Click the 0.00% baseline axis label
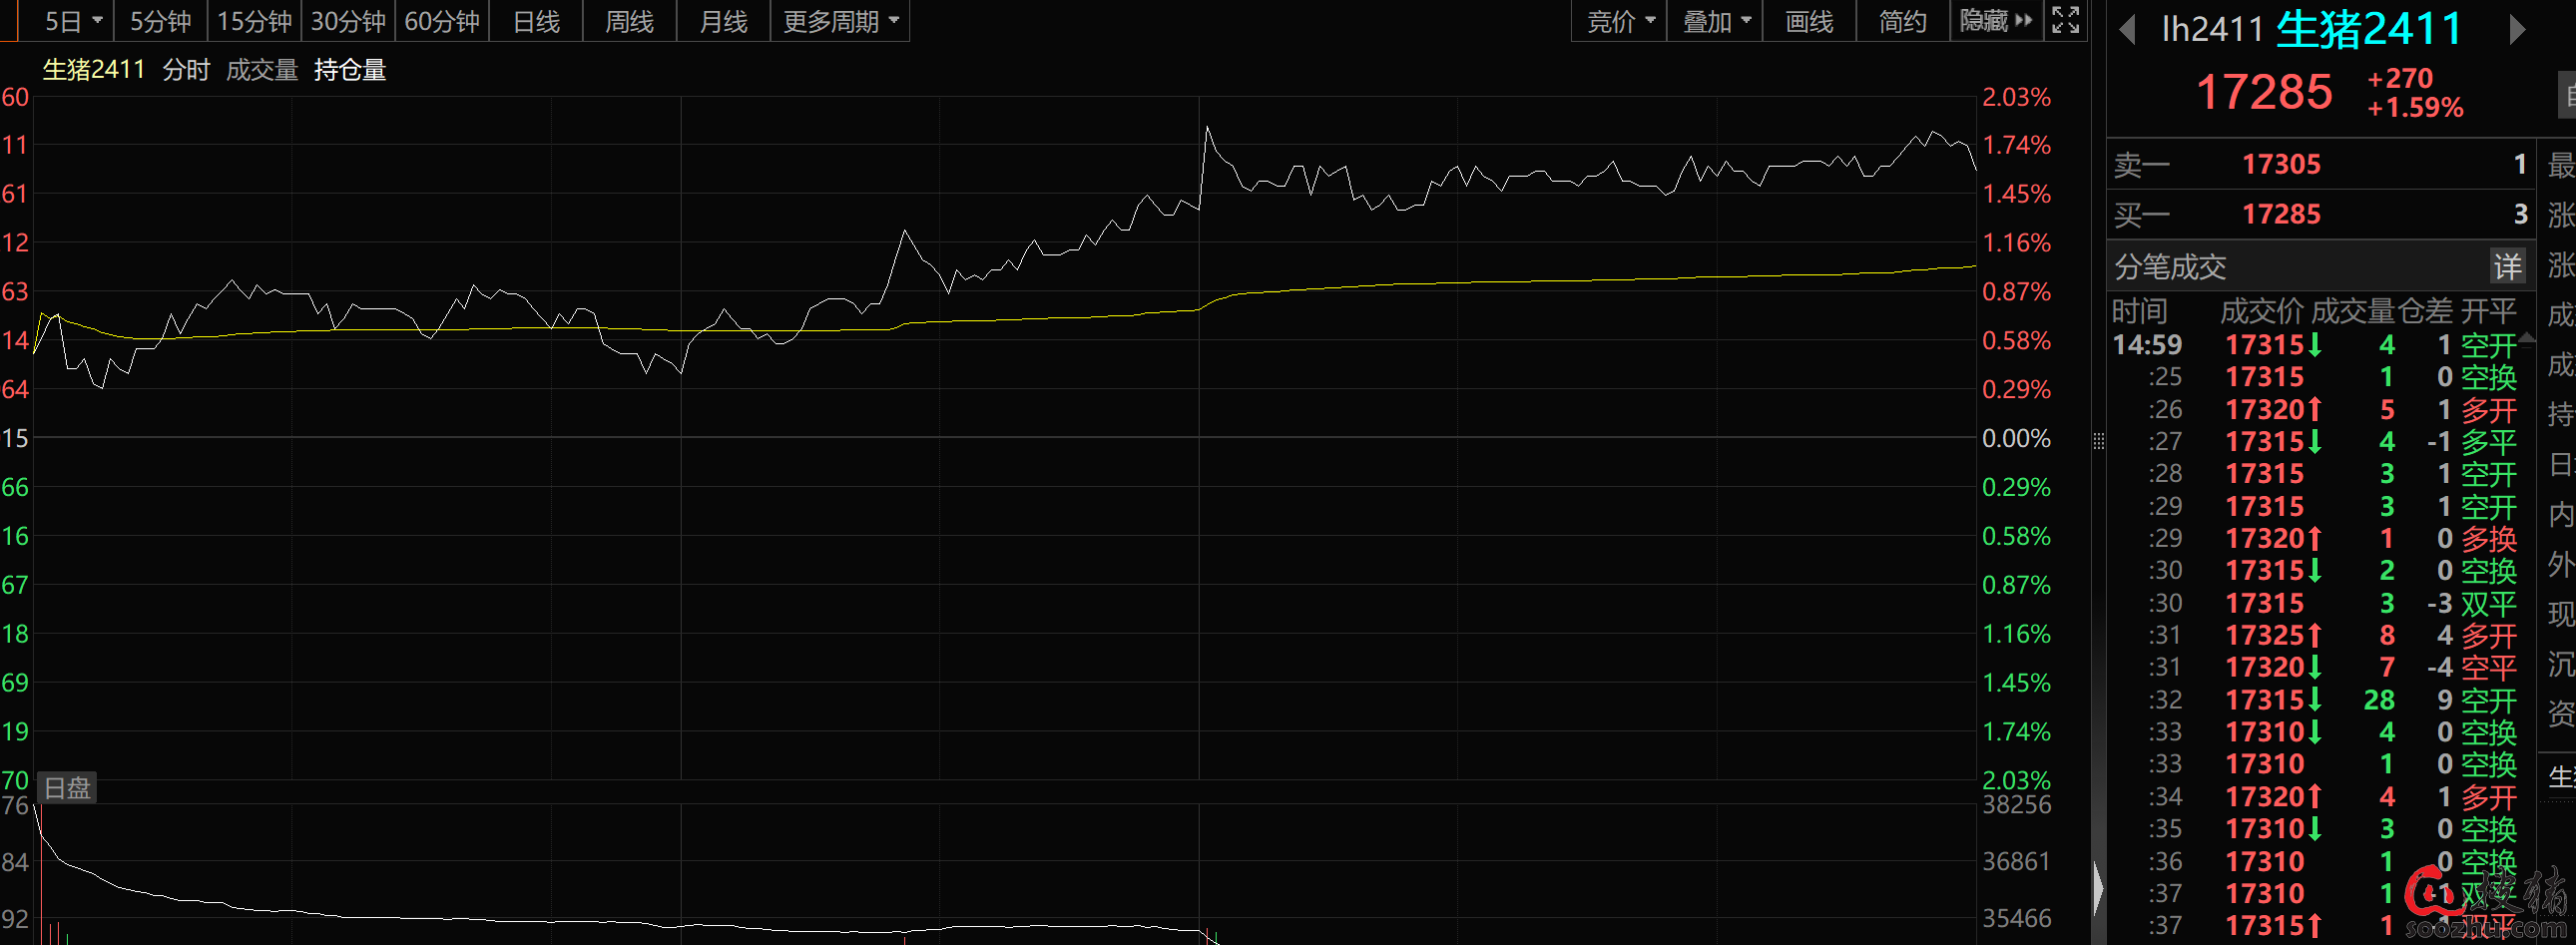Viewport: 2576px width, 945px height. click(x=2016, y=438)
